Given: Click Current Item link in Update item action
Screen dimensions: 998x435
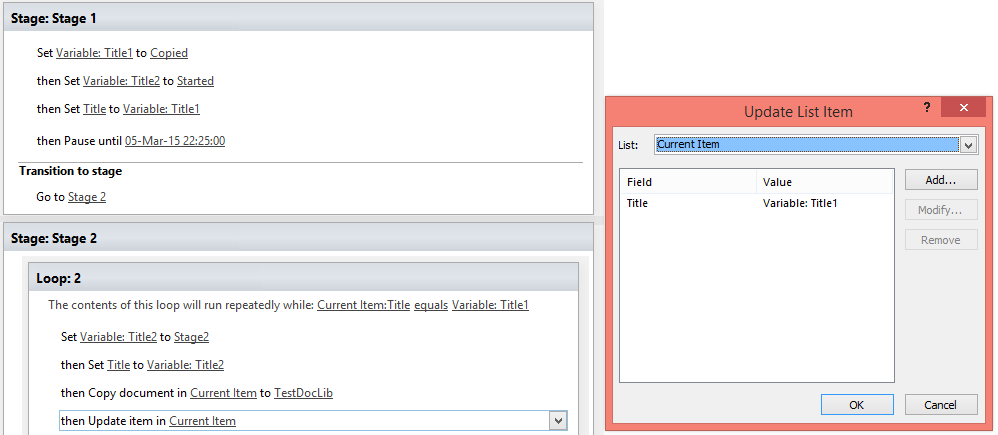Looking at the screenshot, I should click(x=202, y=421).
